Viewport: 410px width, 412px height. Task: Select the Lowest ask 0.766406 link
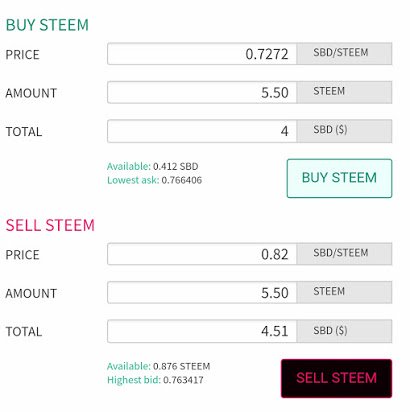tap(154, 180)
